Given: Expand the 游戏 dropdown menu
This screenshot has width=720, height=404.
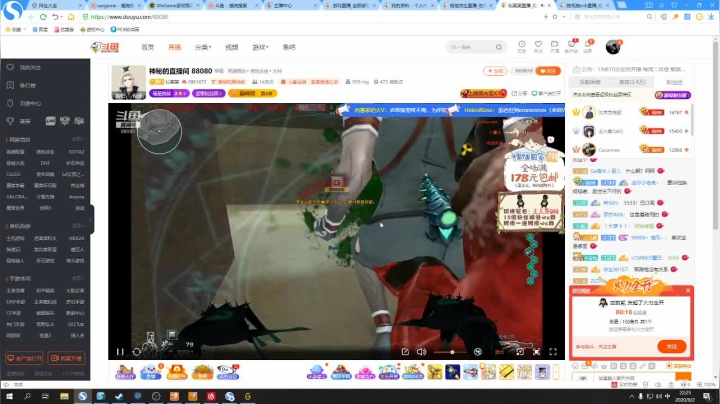Looking at the screenshot, I should (260, 47).
